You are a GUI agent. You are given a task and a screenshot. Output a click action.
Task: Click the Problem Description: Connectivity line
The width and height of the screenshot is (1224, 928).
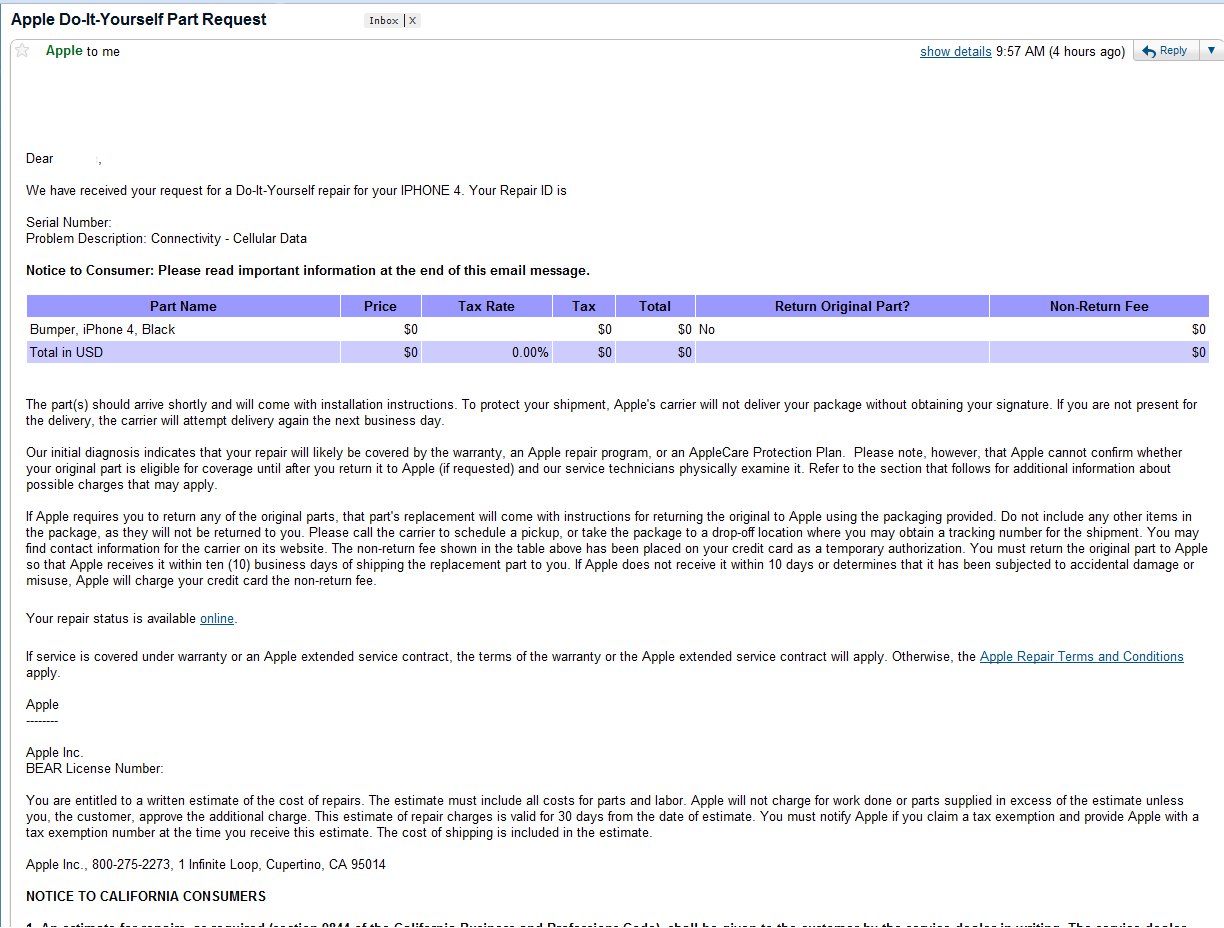tap(166, 239)
